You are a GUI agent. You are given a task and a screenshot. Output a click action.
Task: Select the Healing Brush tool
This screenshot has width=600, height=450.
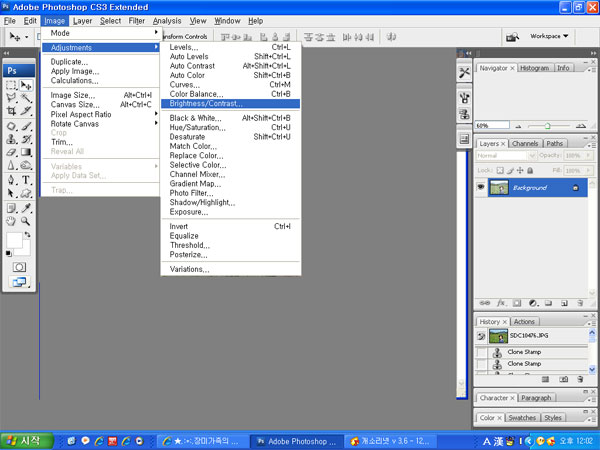(x=11, y=126)
